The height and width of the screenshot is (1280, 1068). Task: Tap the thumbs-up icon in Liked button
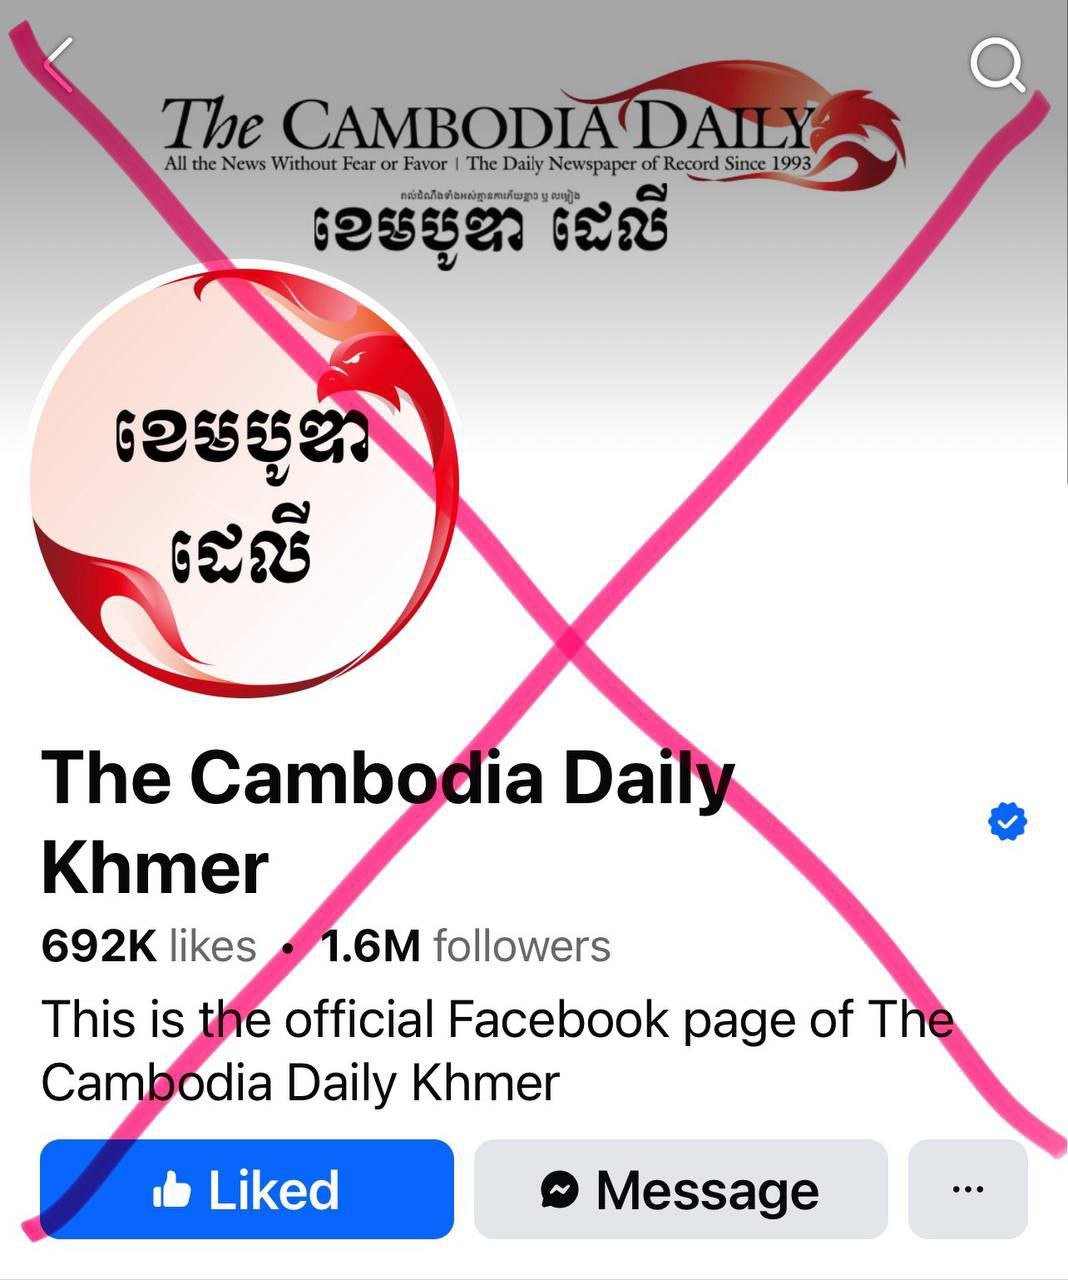[171, 1190]
